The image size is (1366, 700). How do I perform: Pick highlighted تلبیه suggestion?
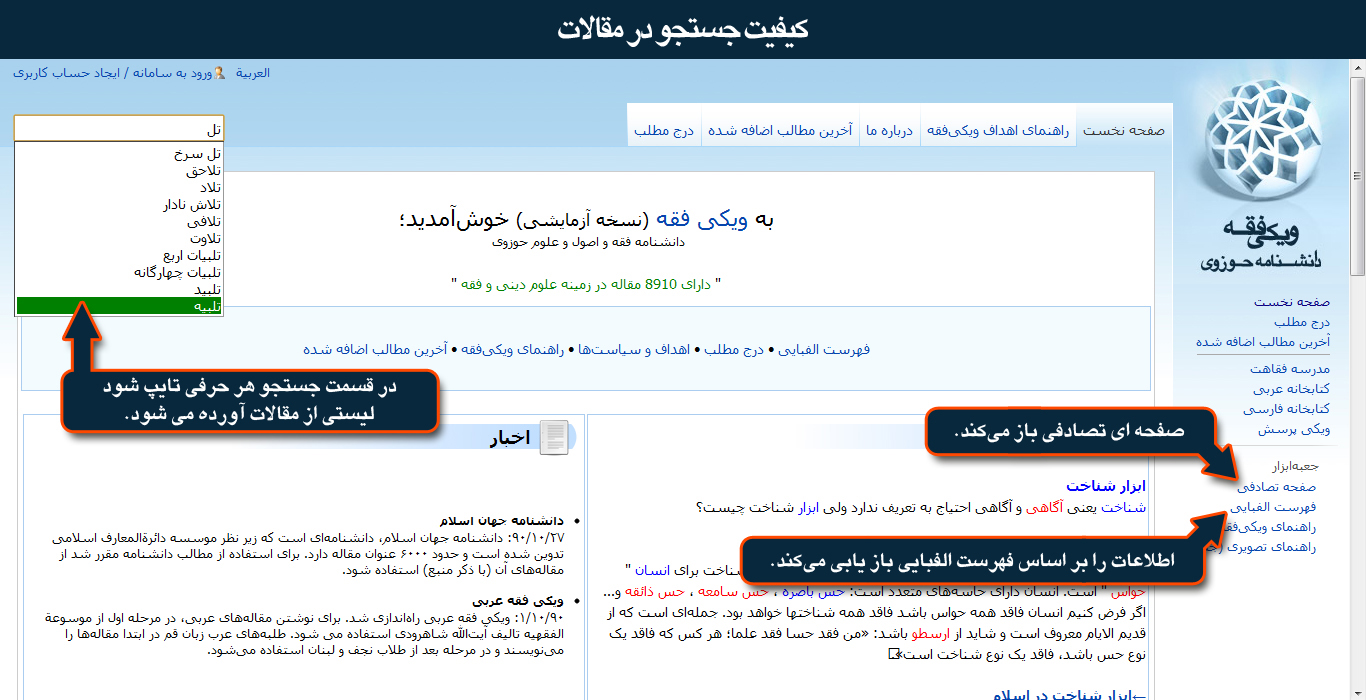coord(207,306)
